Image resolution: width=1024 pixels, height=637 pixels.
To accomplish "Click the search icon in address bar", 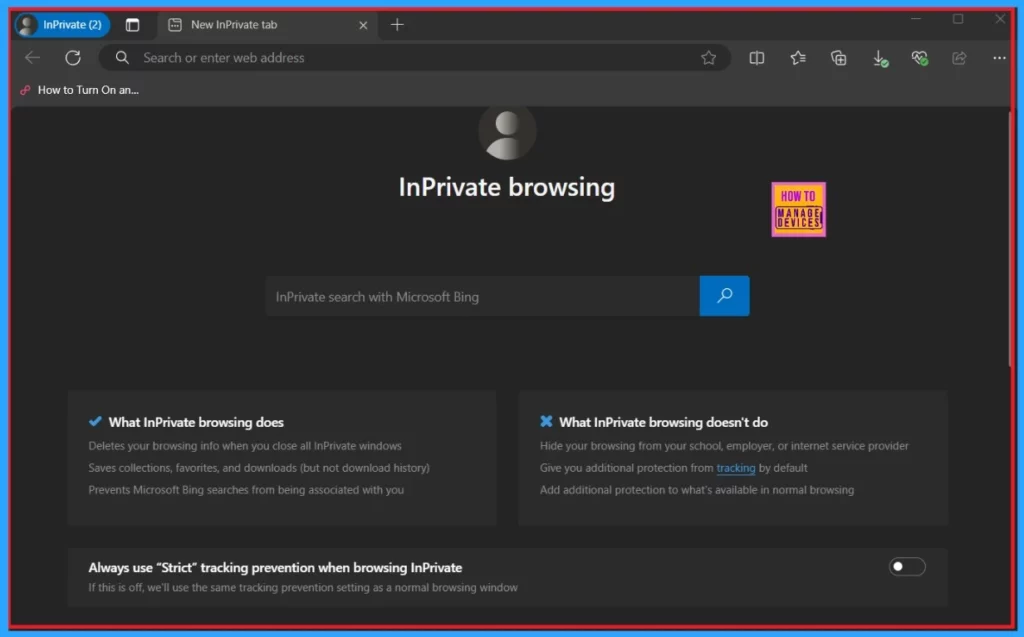I will 122,57.
